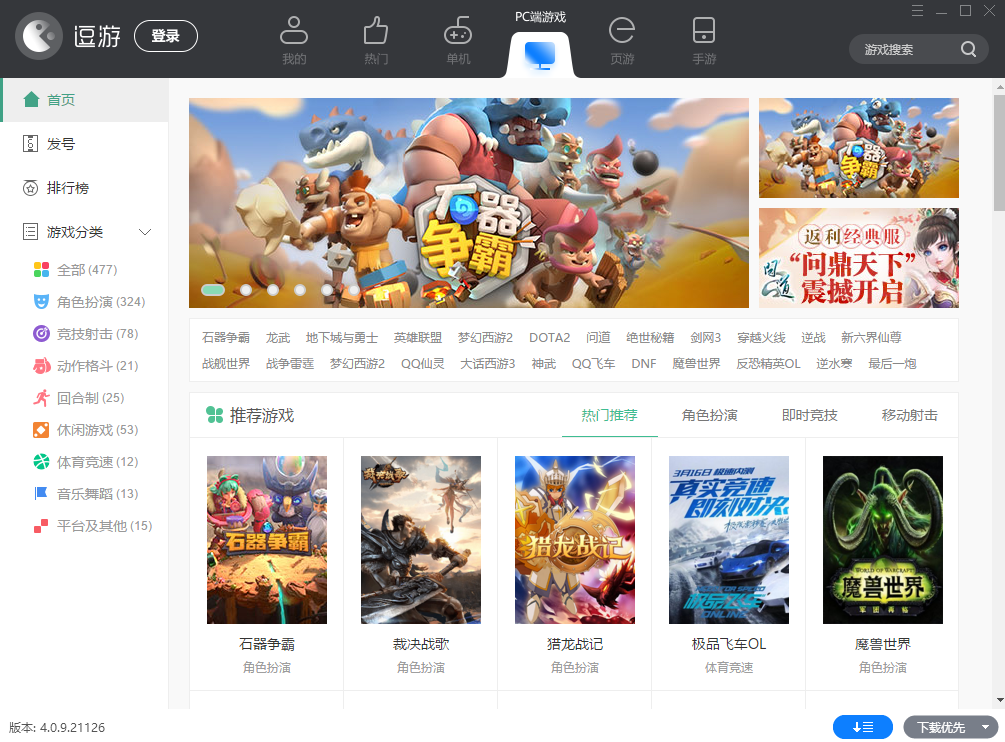Open the download list manager icon

point(863,727)
